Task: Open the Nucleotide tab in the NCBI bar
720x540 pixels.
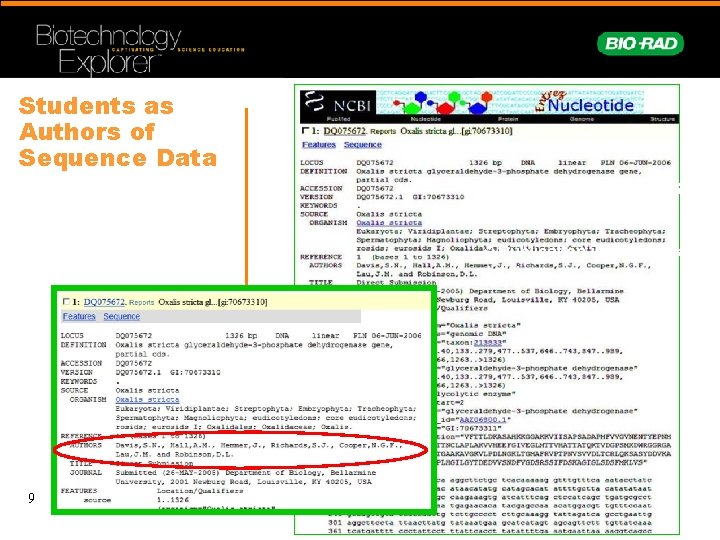Action: [426, 119]
